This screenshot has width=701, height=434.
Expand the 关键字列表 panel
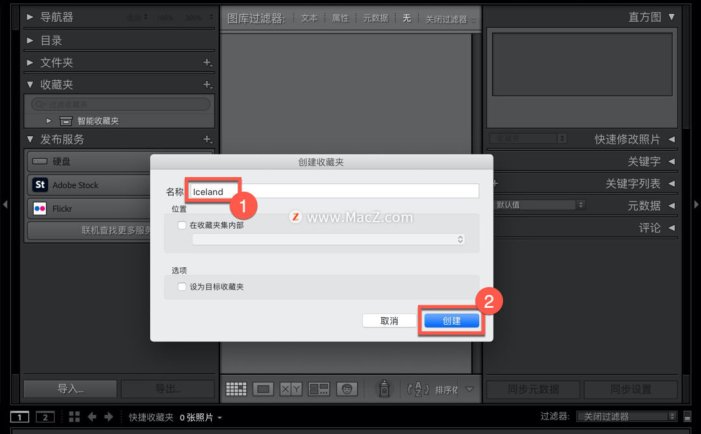tap(671, 183)
